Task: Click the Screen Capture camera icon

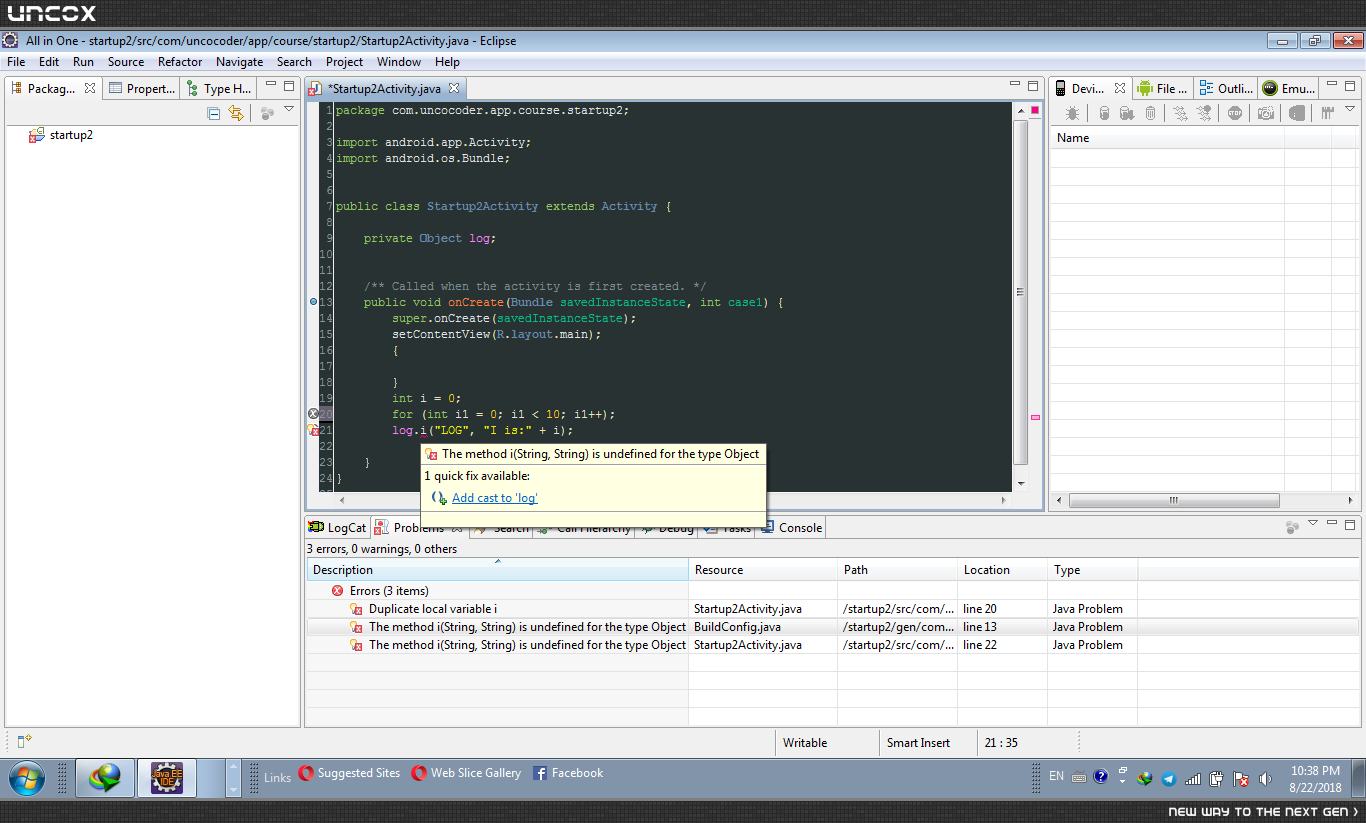Action: tap(1266, 113)
